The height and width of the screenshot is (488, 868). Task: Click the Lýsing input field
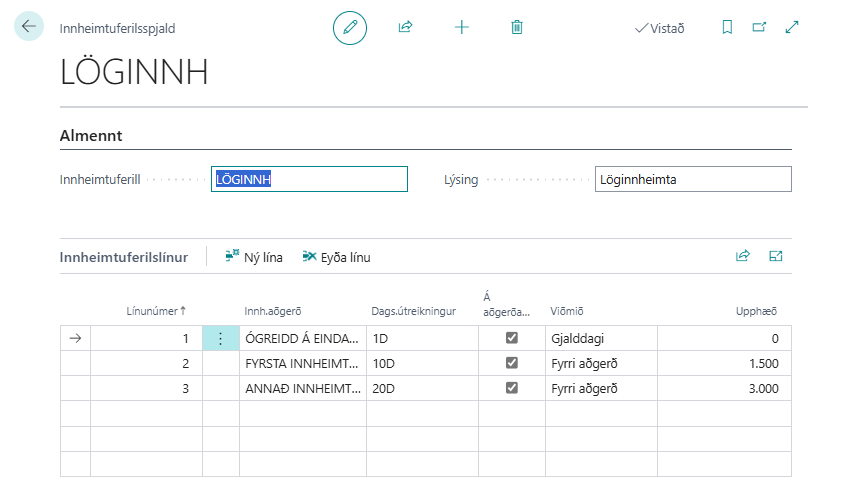[x=692, y=179]
